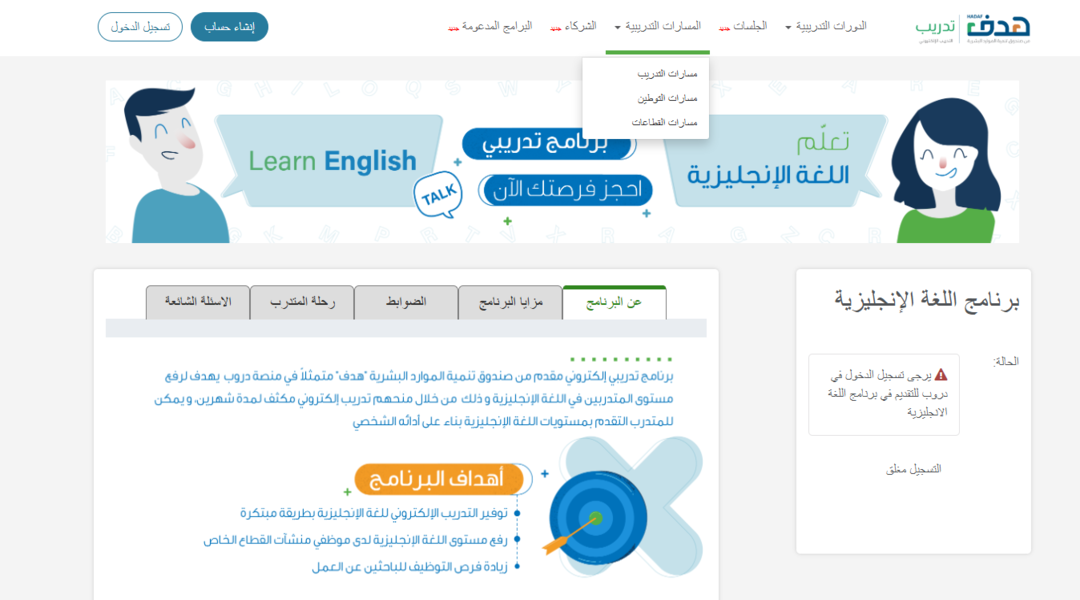
Task: Select مسارات القطاعات from dropdown
Action: 665,123
